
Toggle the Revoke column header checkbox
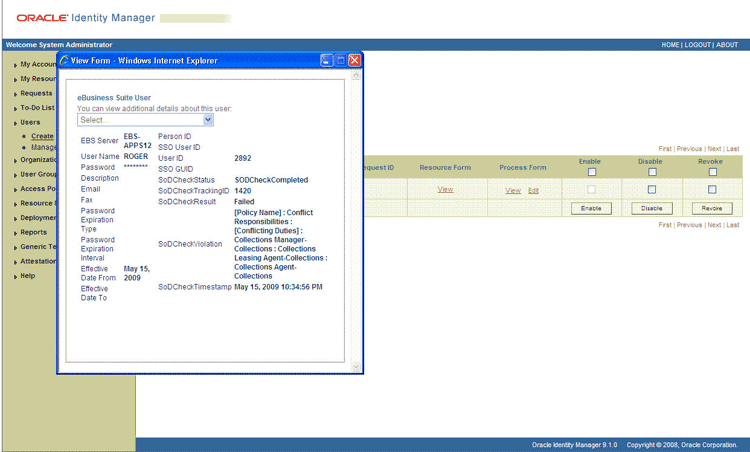pyautogui.click(x=712, y=172)
